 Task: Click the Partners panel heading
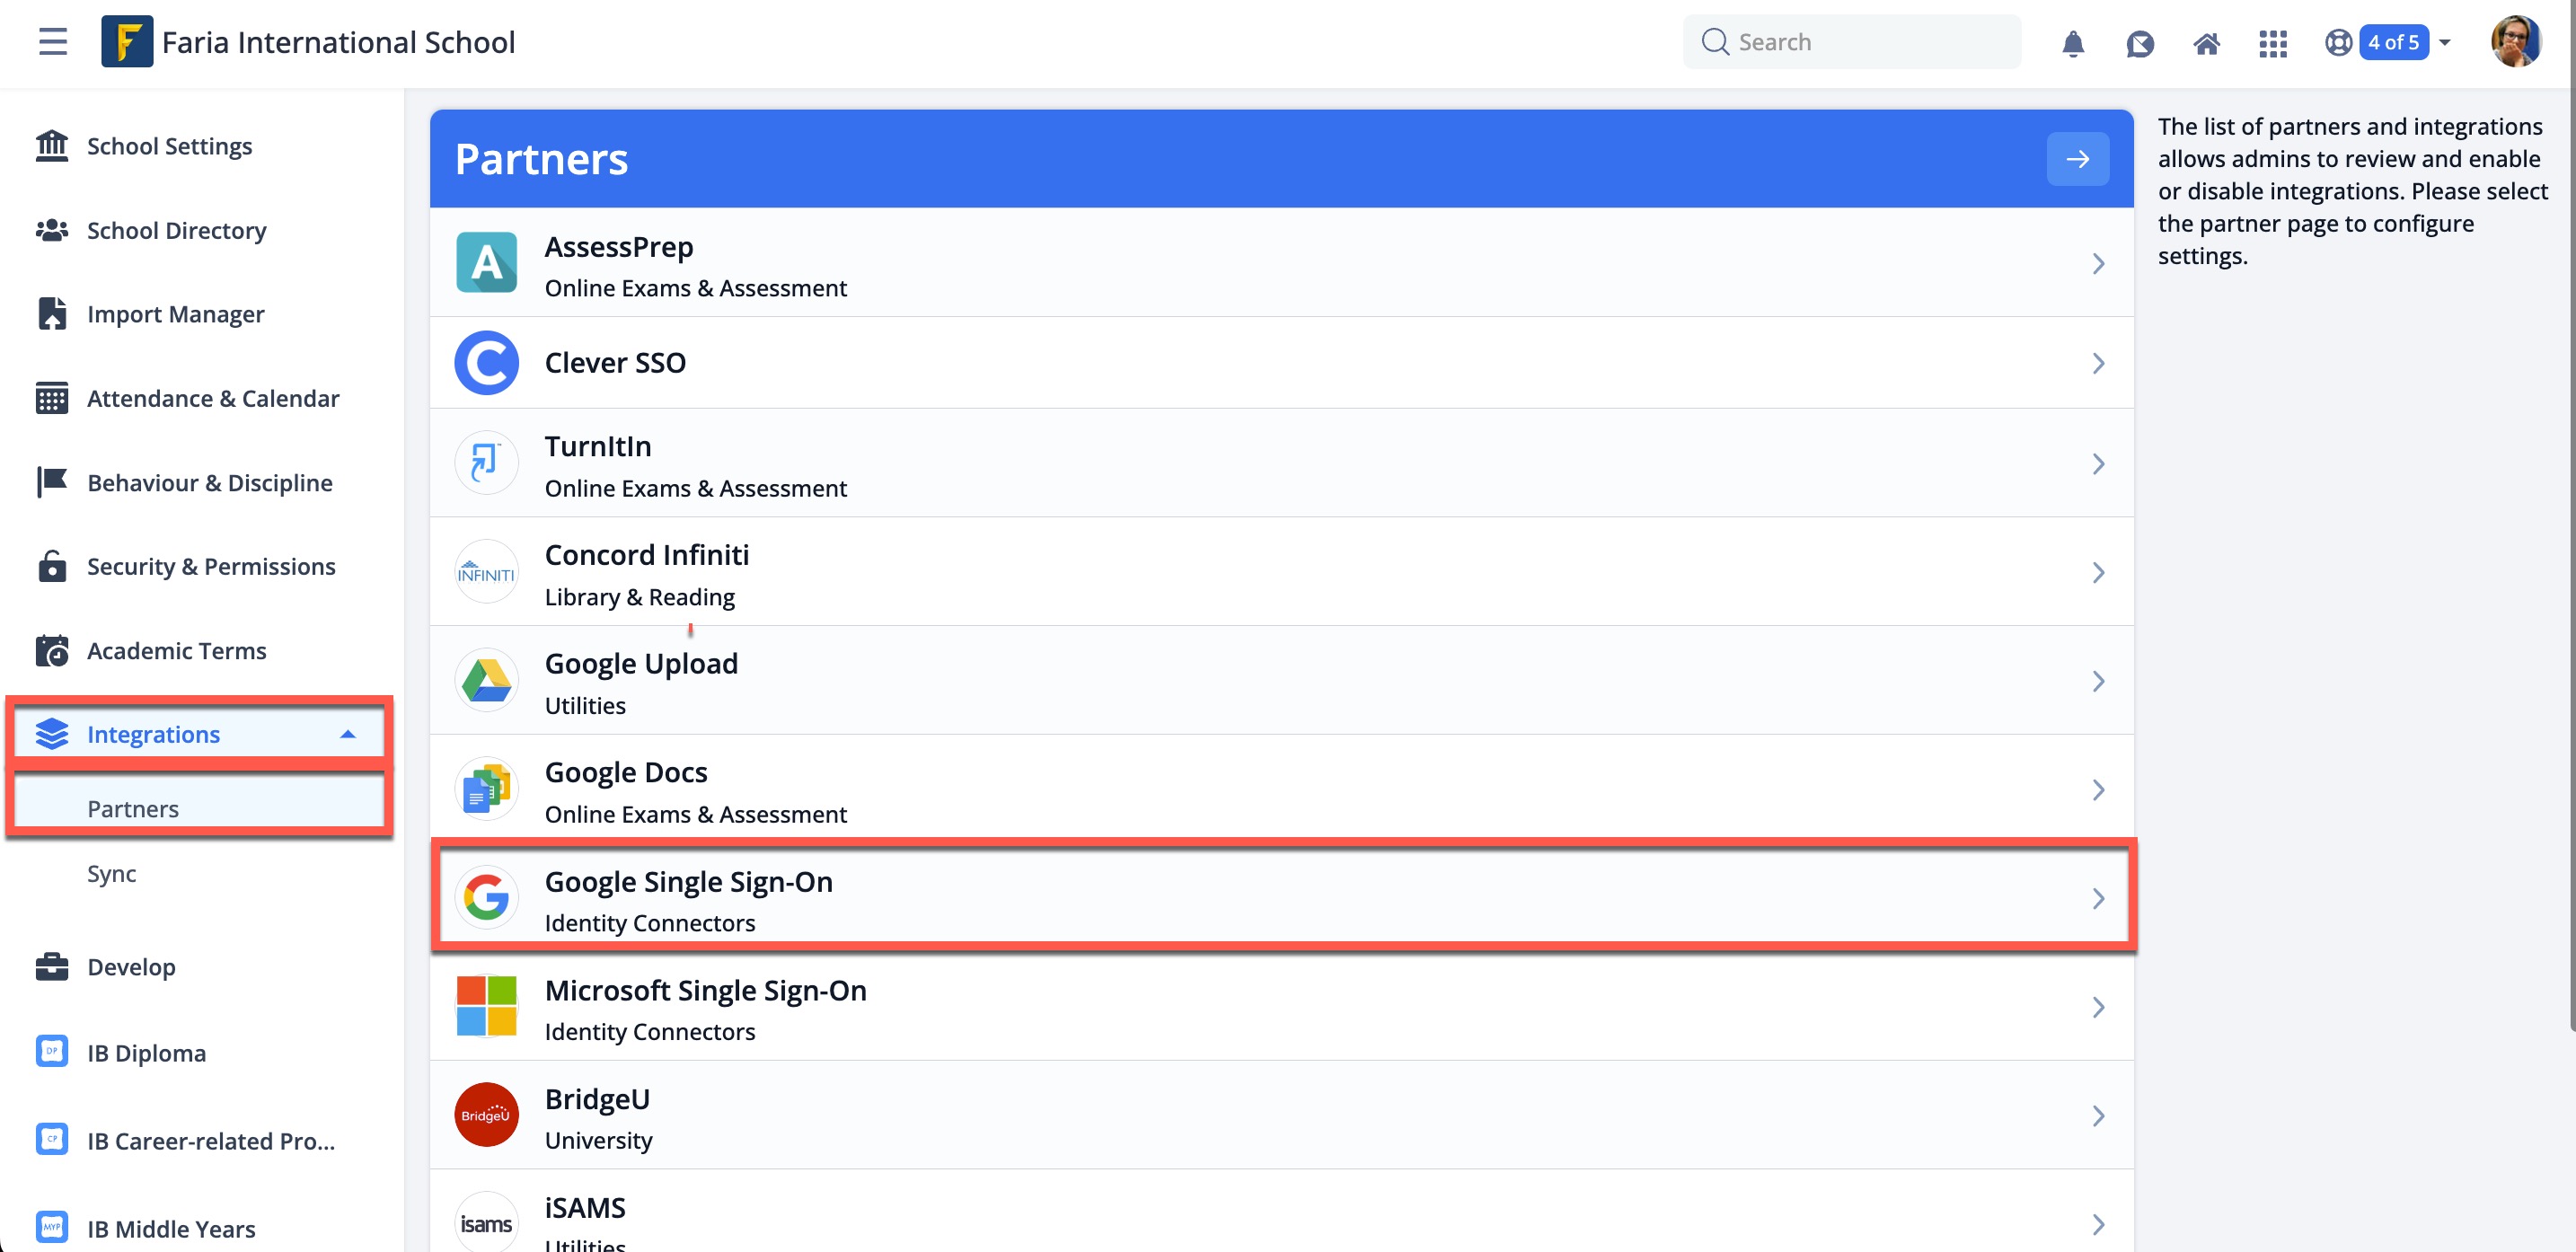click(x=541, y=159)
